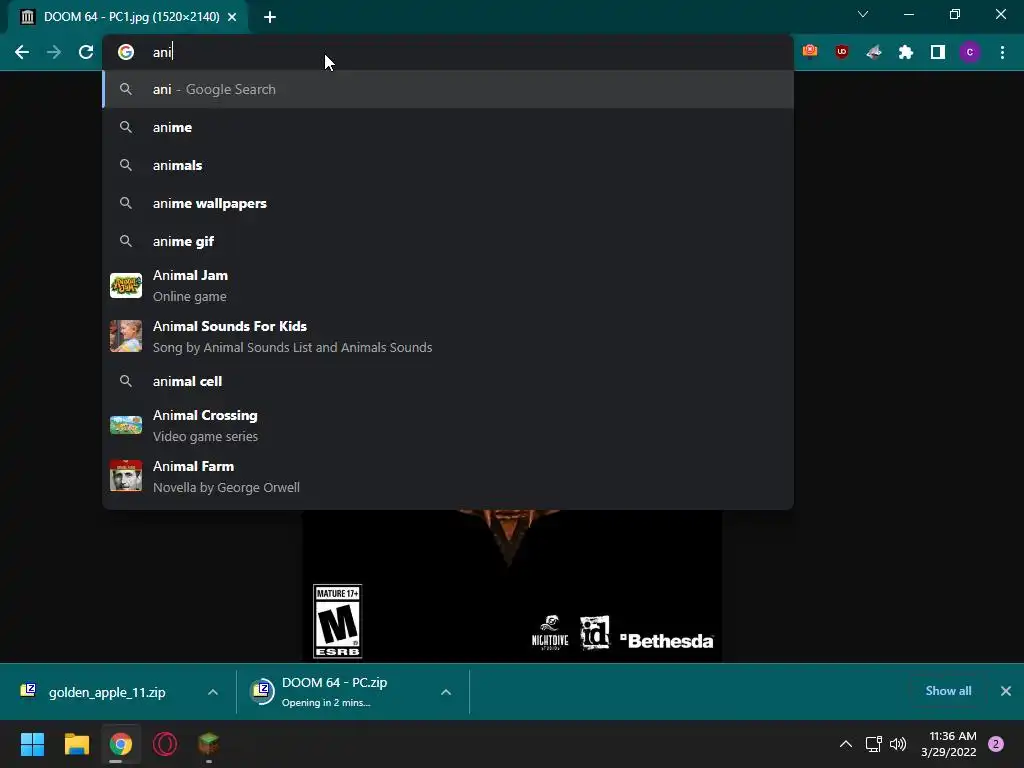Click the Google logo in the address bar
Image resolution: width=1024 pixels, height=768 pixels.
(x=126, y=52)
